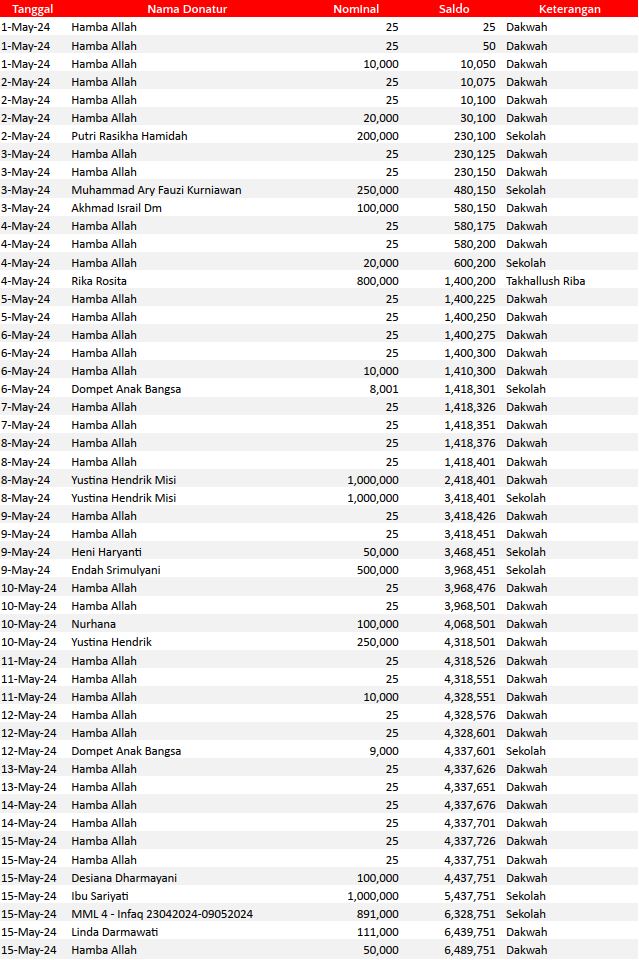
Task: Click the Tanggal column header
Action: click(32, 9)
